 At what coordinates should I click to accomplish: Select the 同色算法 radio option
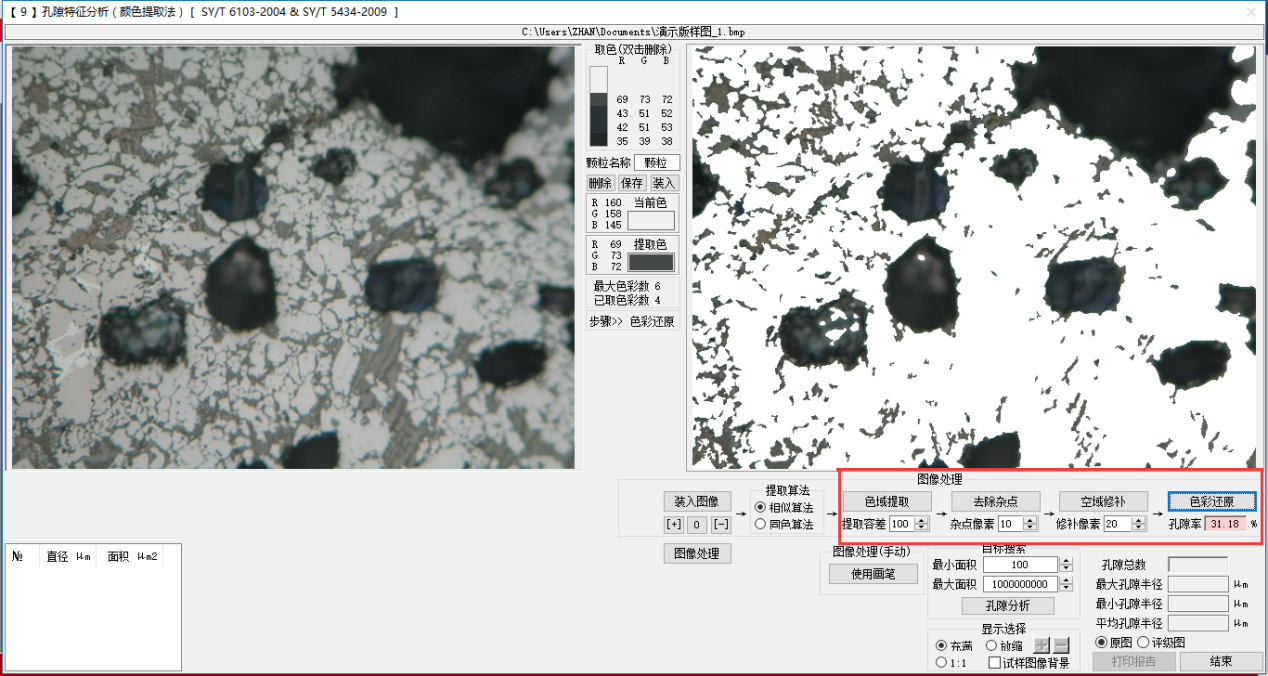[761, 524]
